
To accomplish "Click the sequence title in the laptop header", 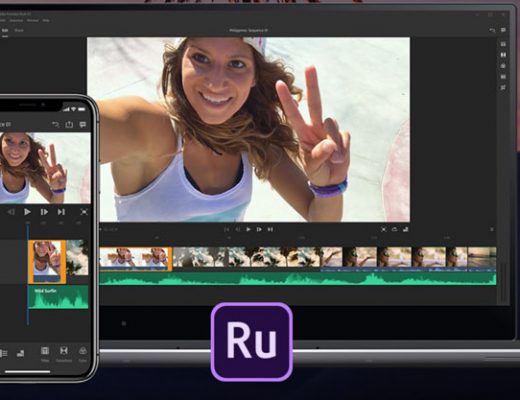I will click(248, 30).
